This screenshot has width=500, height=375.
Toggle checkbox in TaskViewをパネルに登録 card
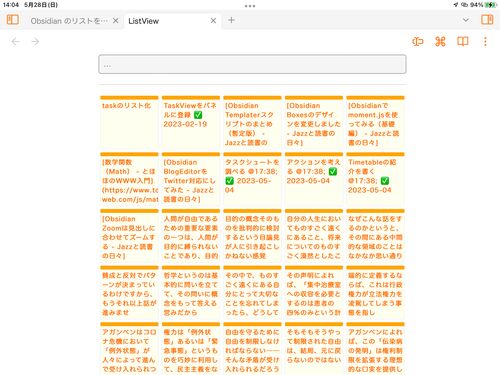[x=198, y=115]
